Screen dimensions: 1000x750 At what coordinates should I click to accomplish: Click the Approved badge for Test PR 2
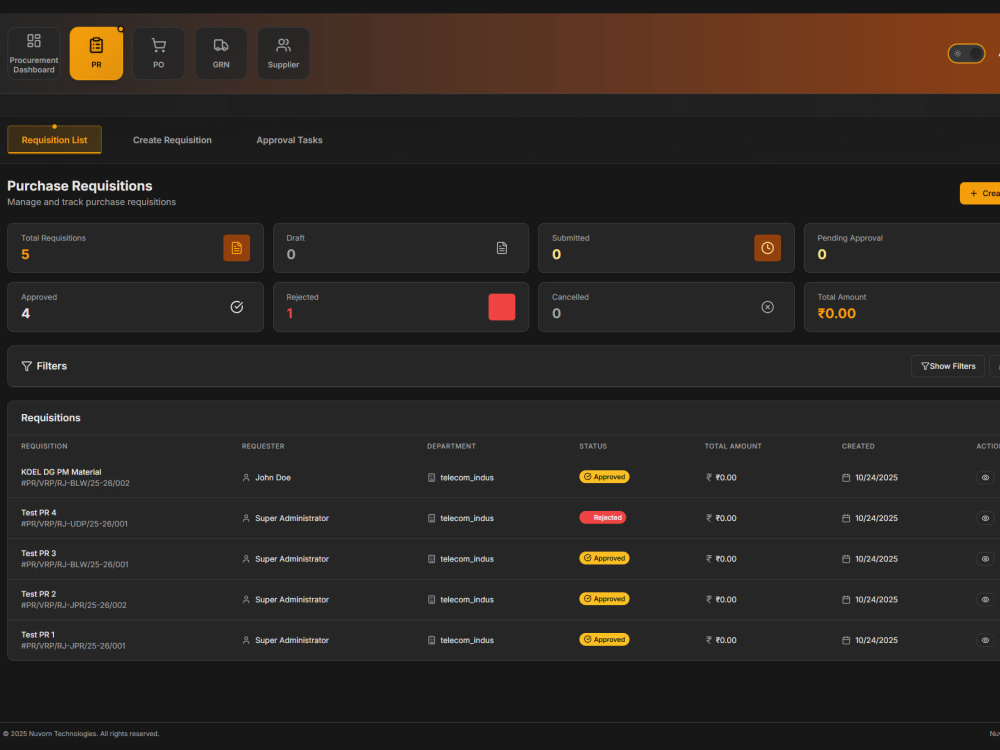point(604,599)
